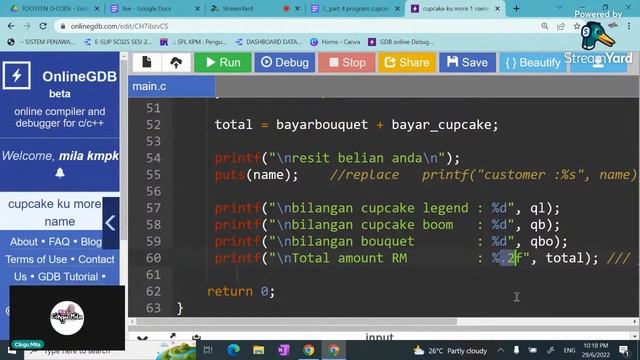
Task: Show hidden system tray icons
Action: coord(500,351)
